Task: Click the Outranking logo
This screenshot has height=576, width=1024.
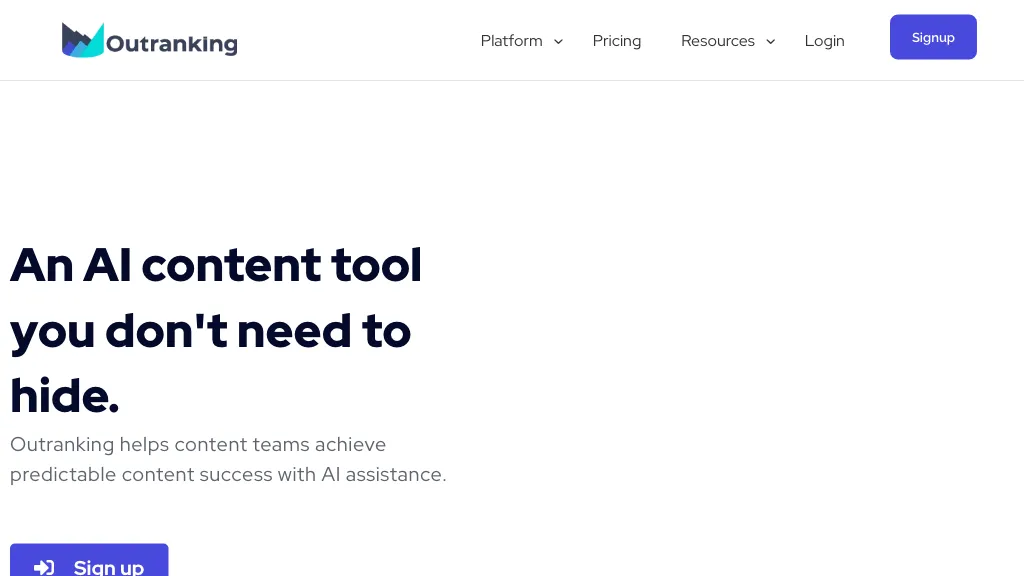Action: coord(148,39)
